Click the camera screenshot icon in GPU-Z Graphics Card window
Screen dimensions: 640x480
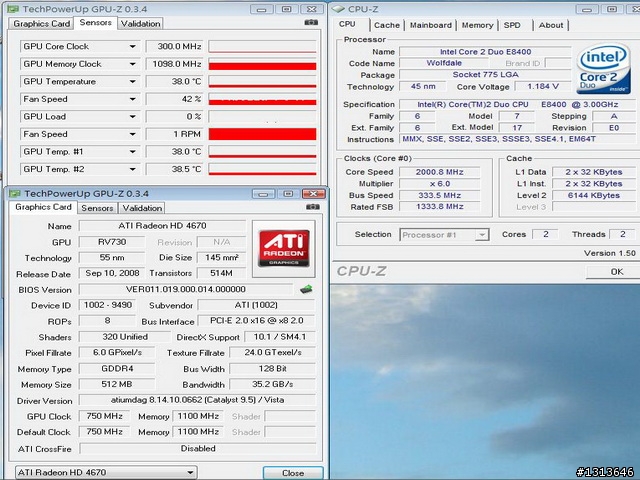(313, 207)
